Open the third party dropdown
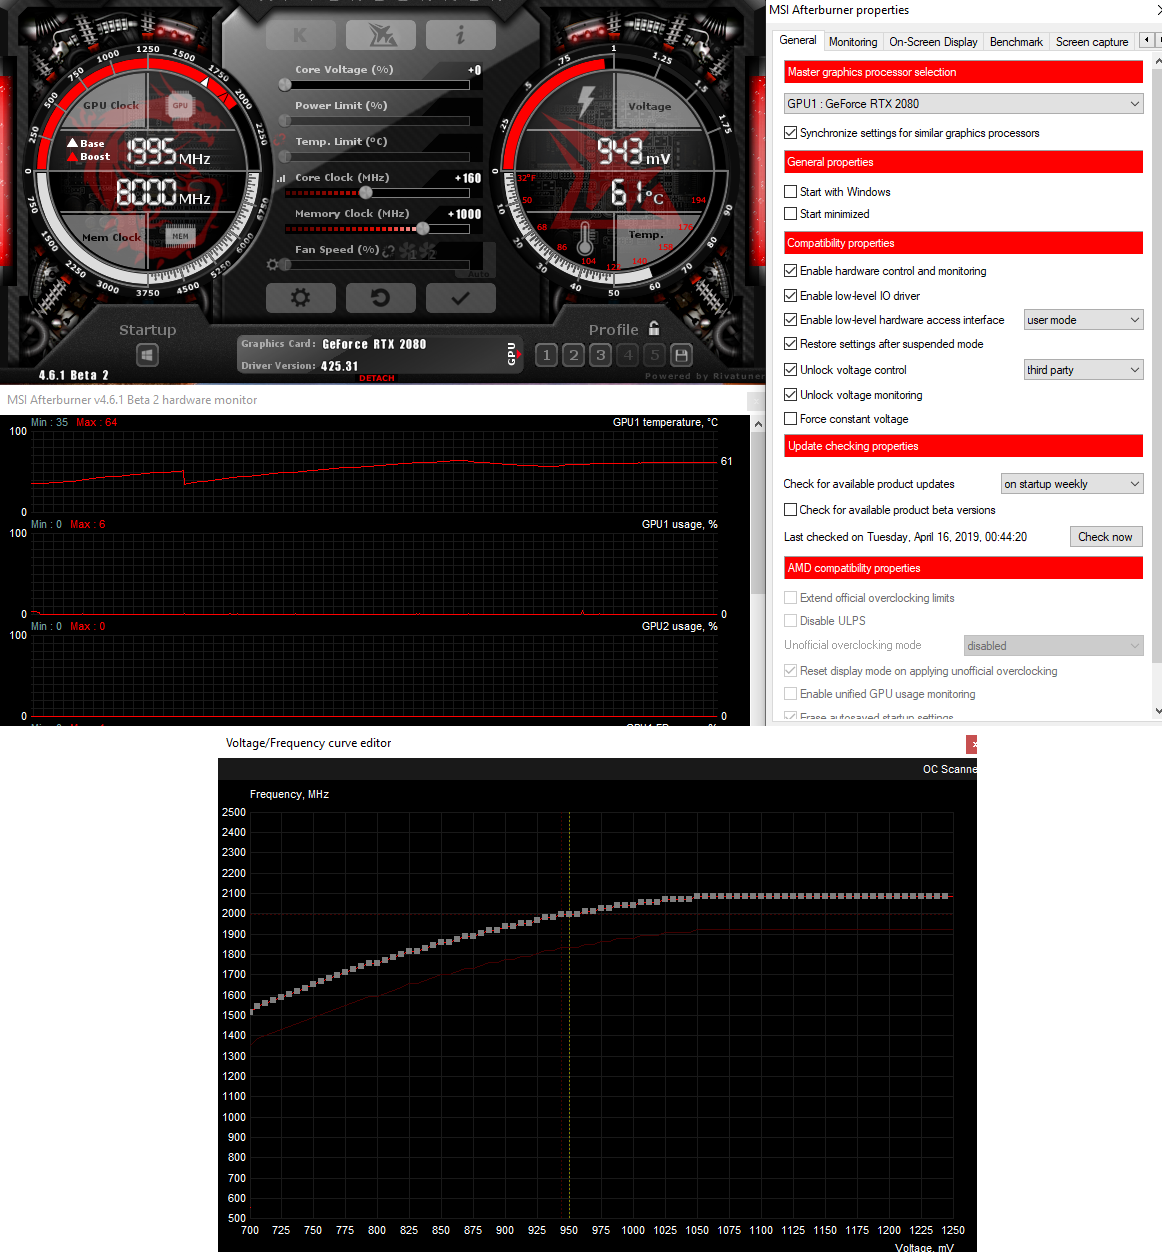Image resolution: width=1162 pixels, height=1260 pixels. click(x=1083, y=370)
